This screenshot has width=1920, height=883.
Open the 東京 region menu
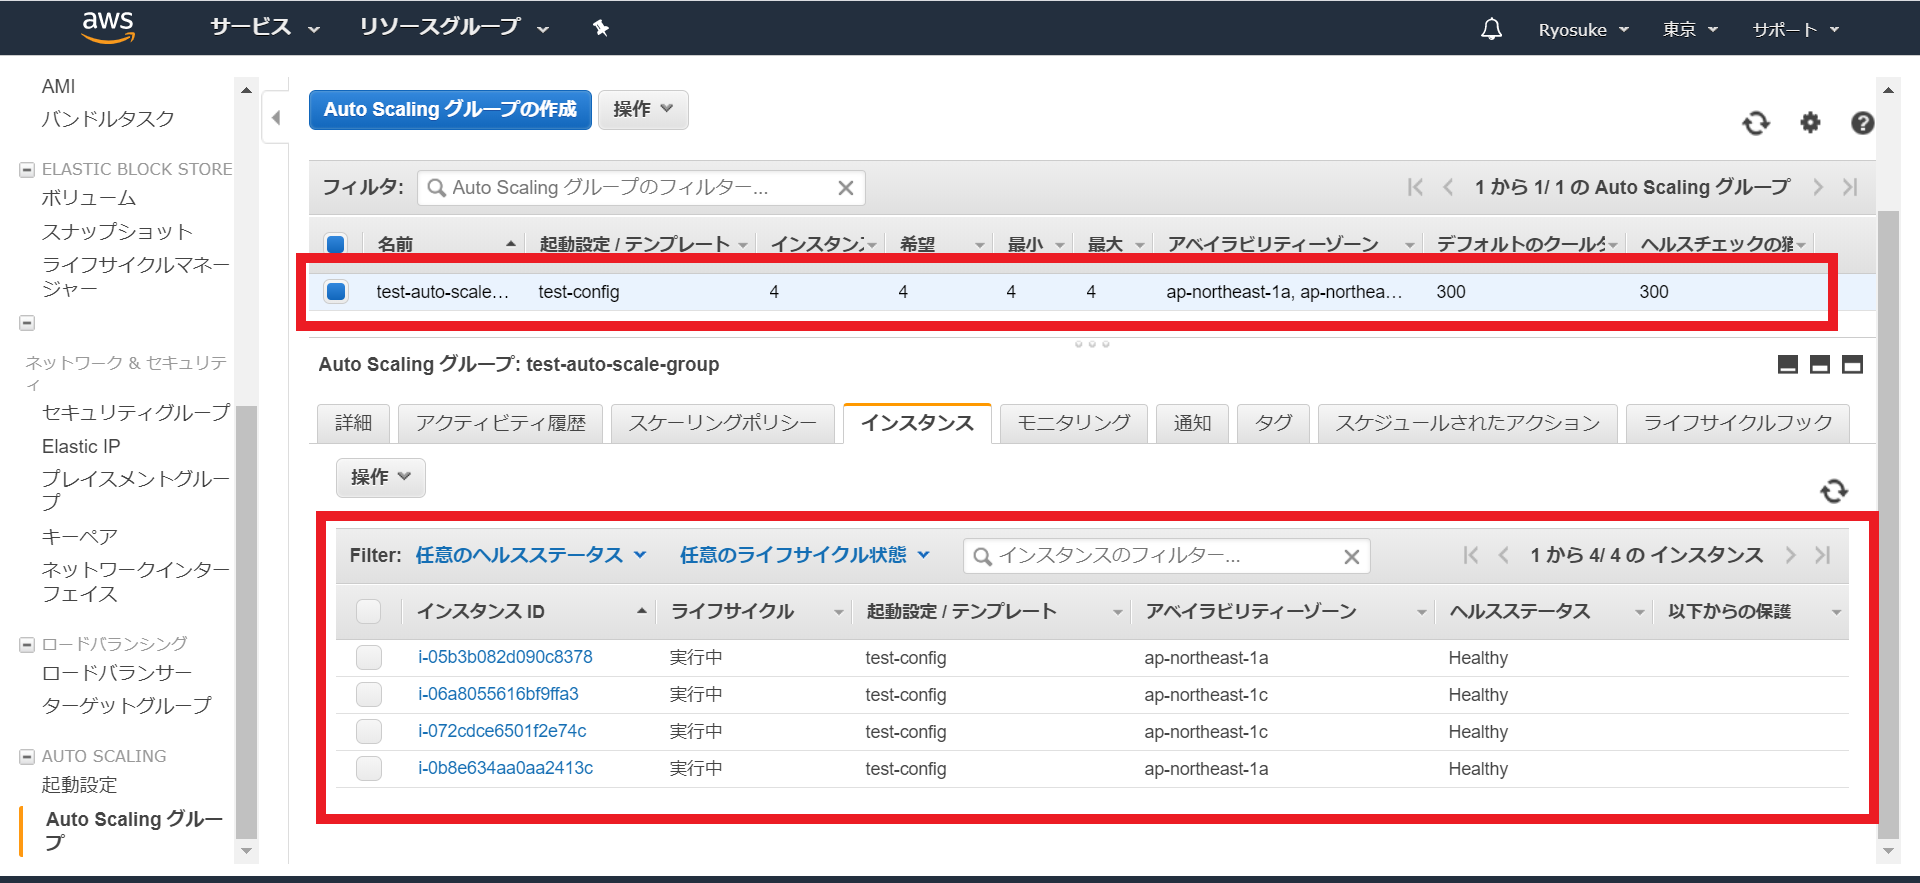pos(1690,30)
